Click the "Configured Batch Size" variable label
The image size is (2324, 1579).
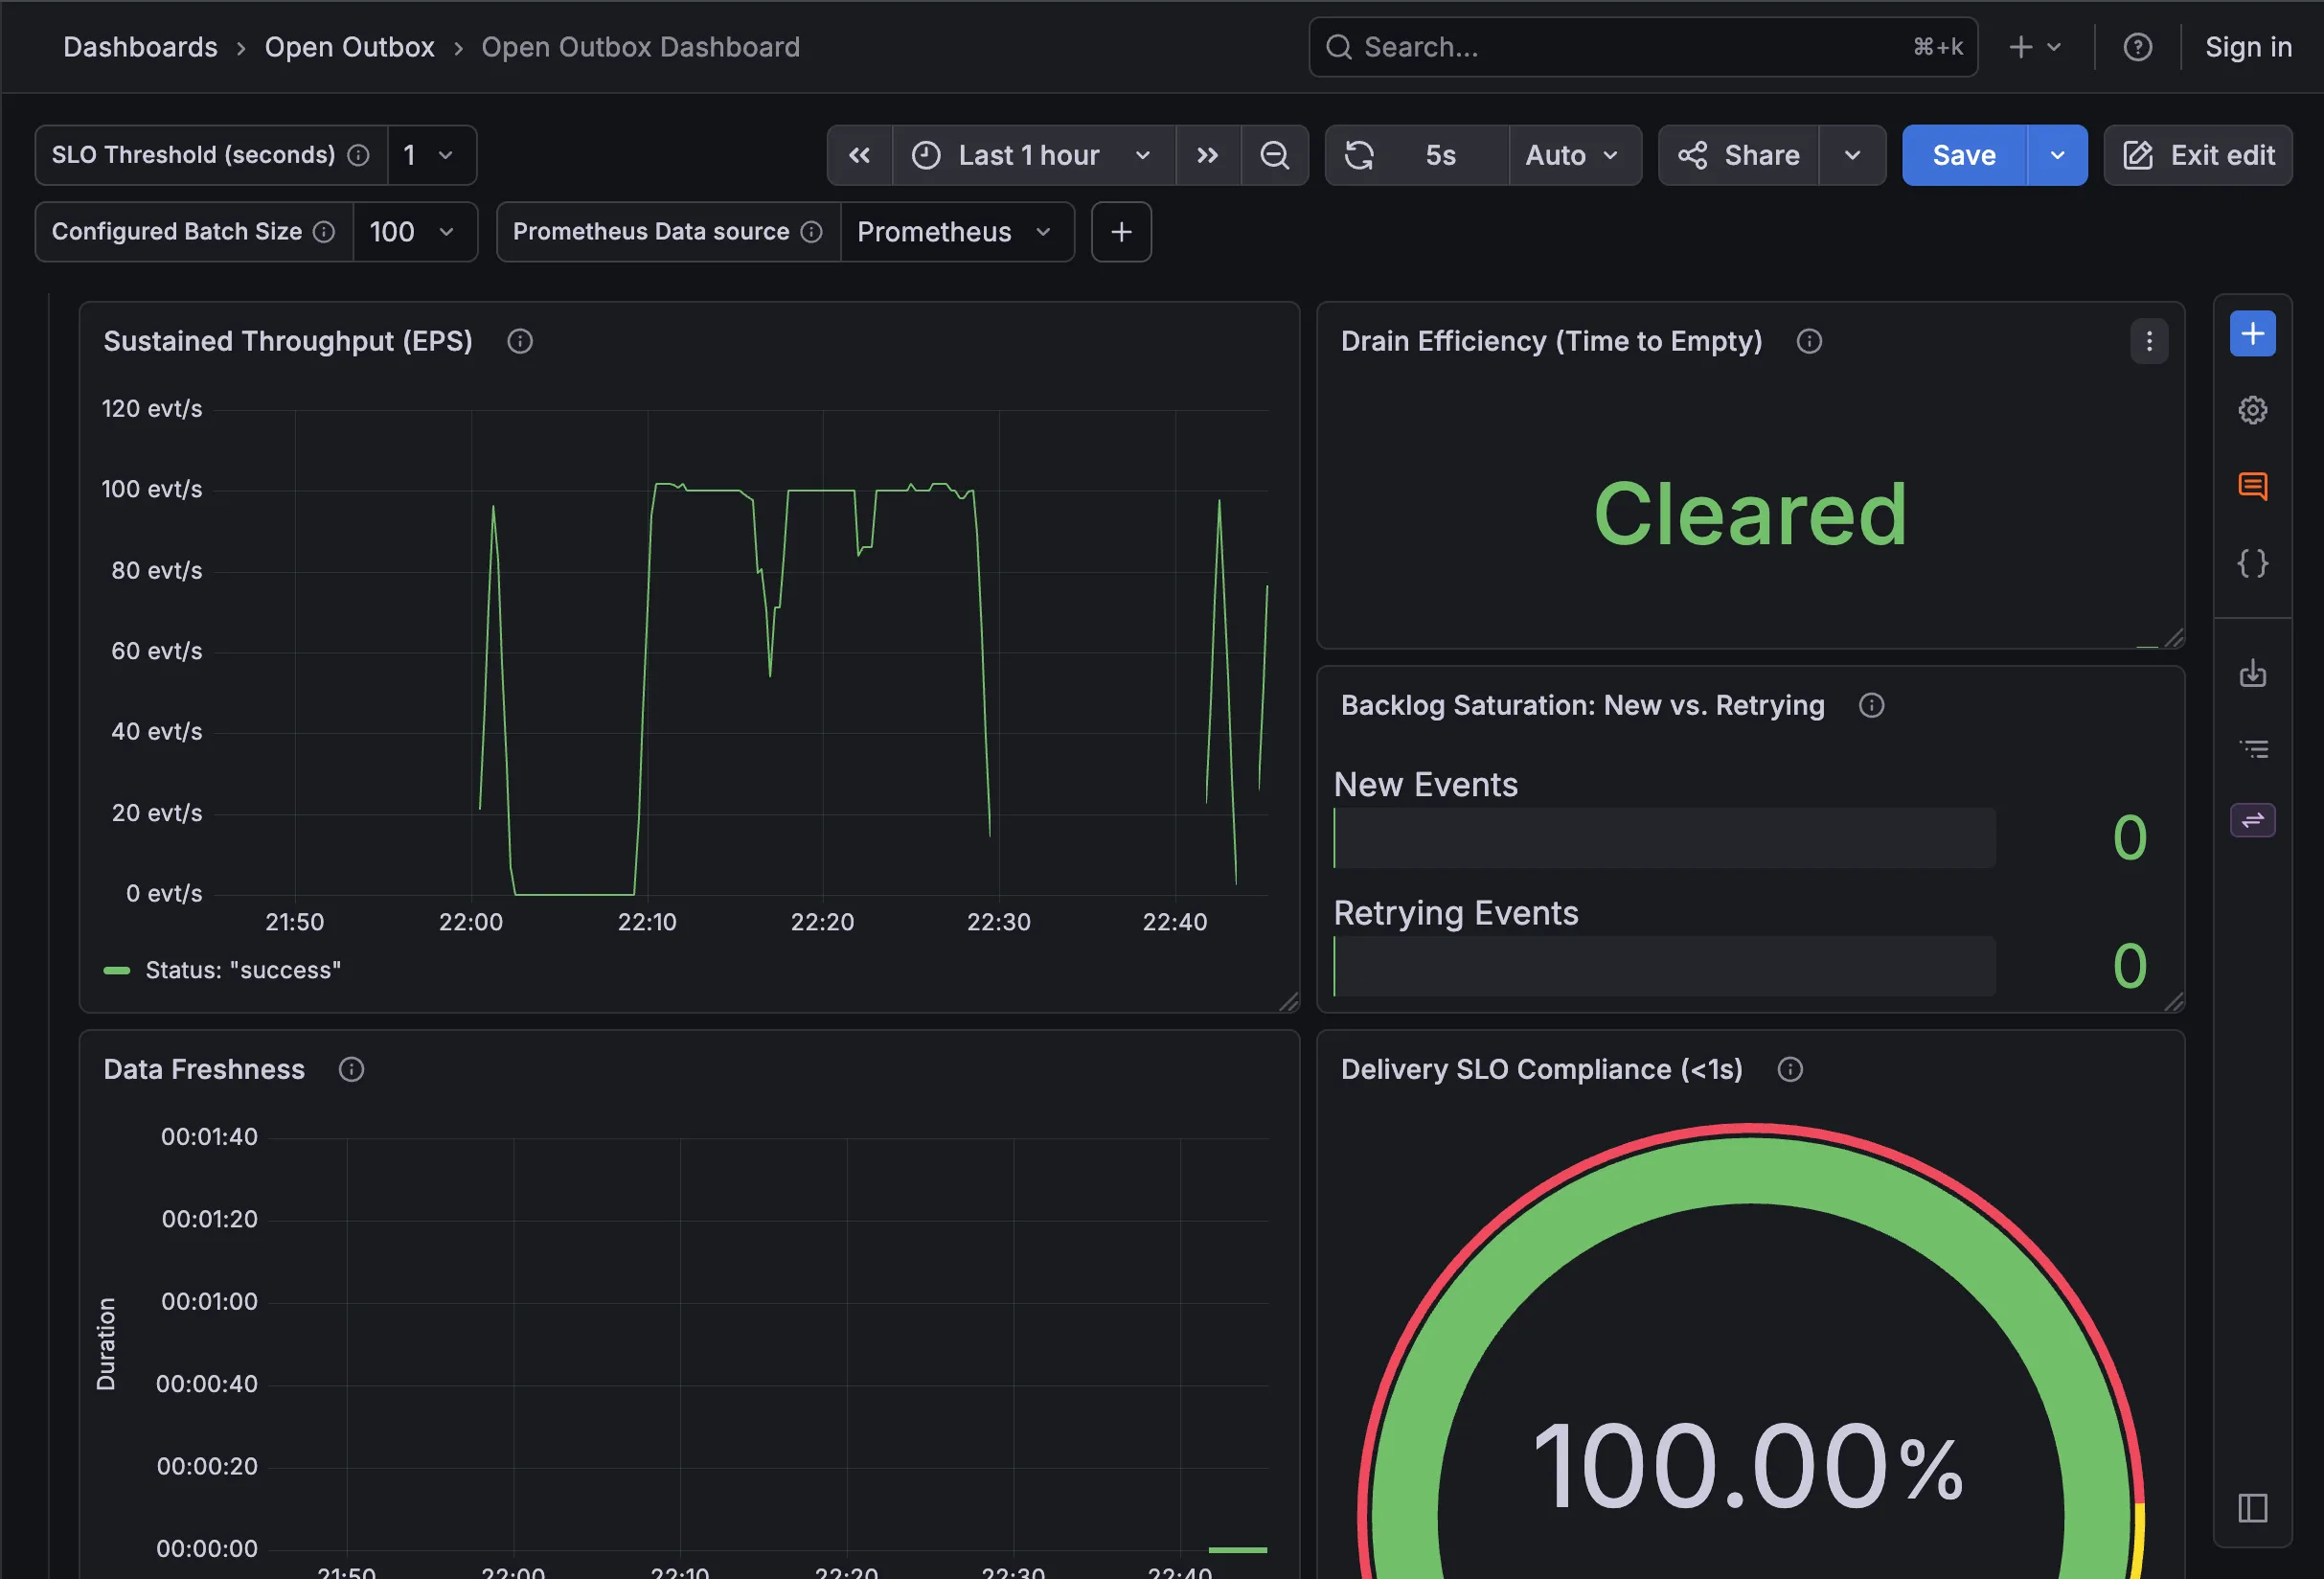point(177,232)
